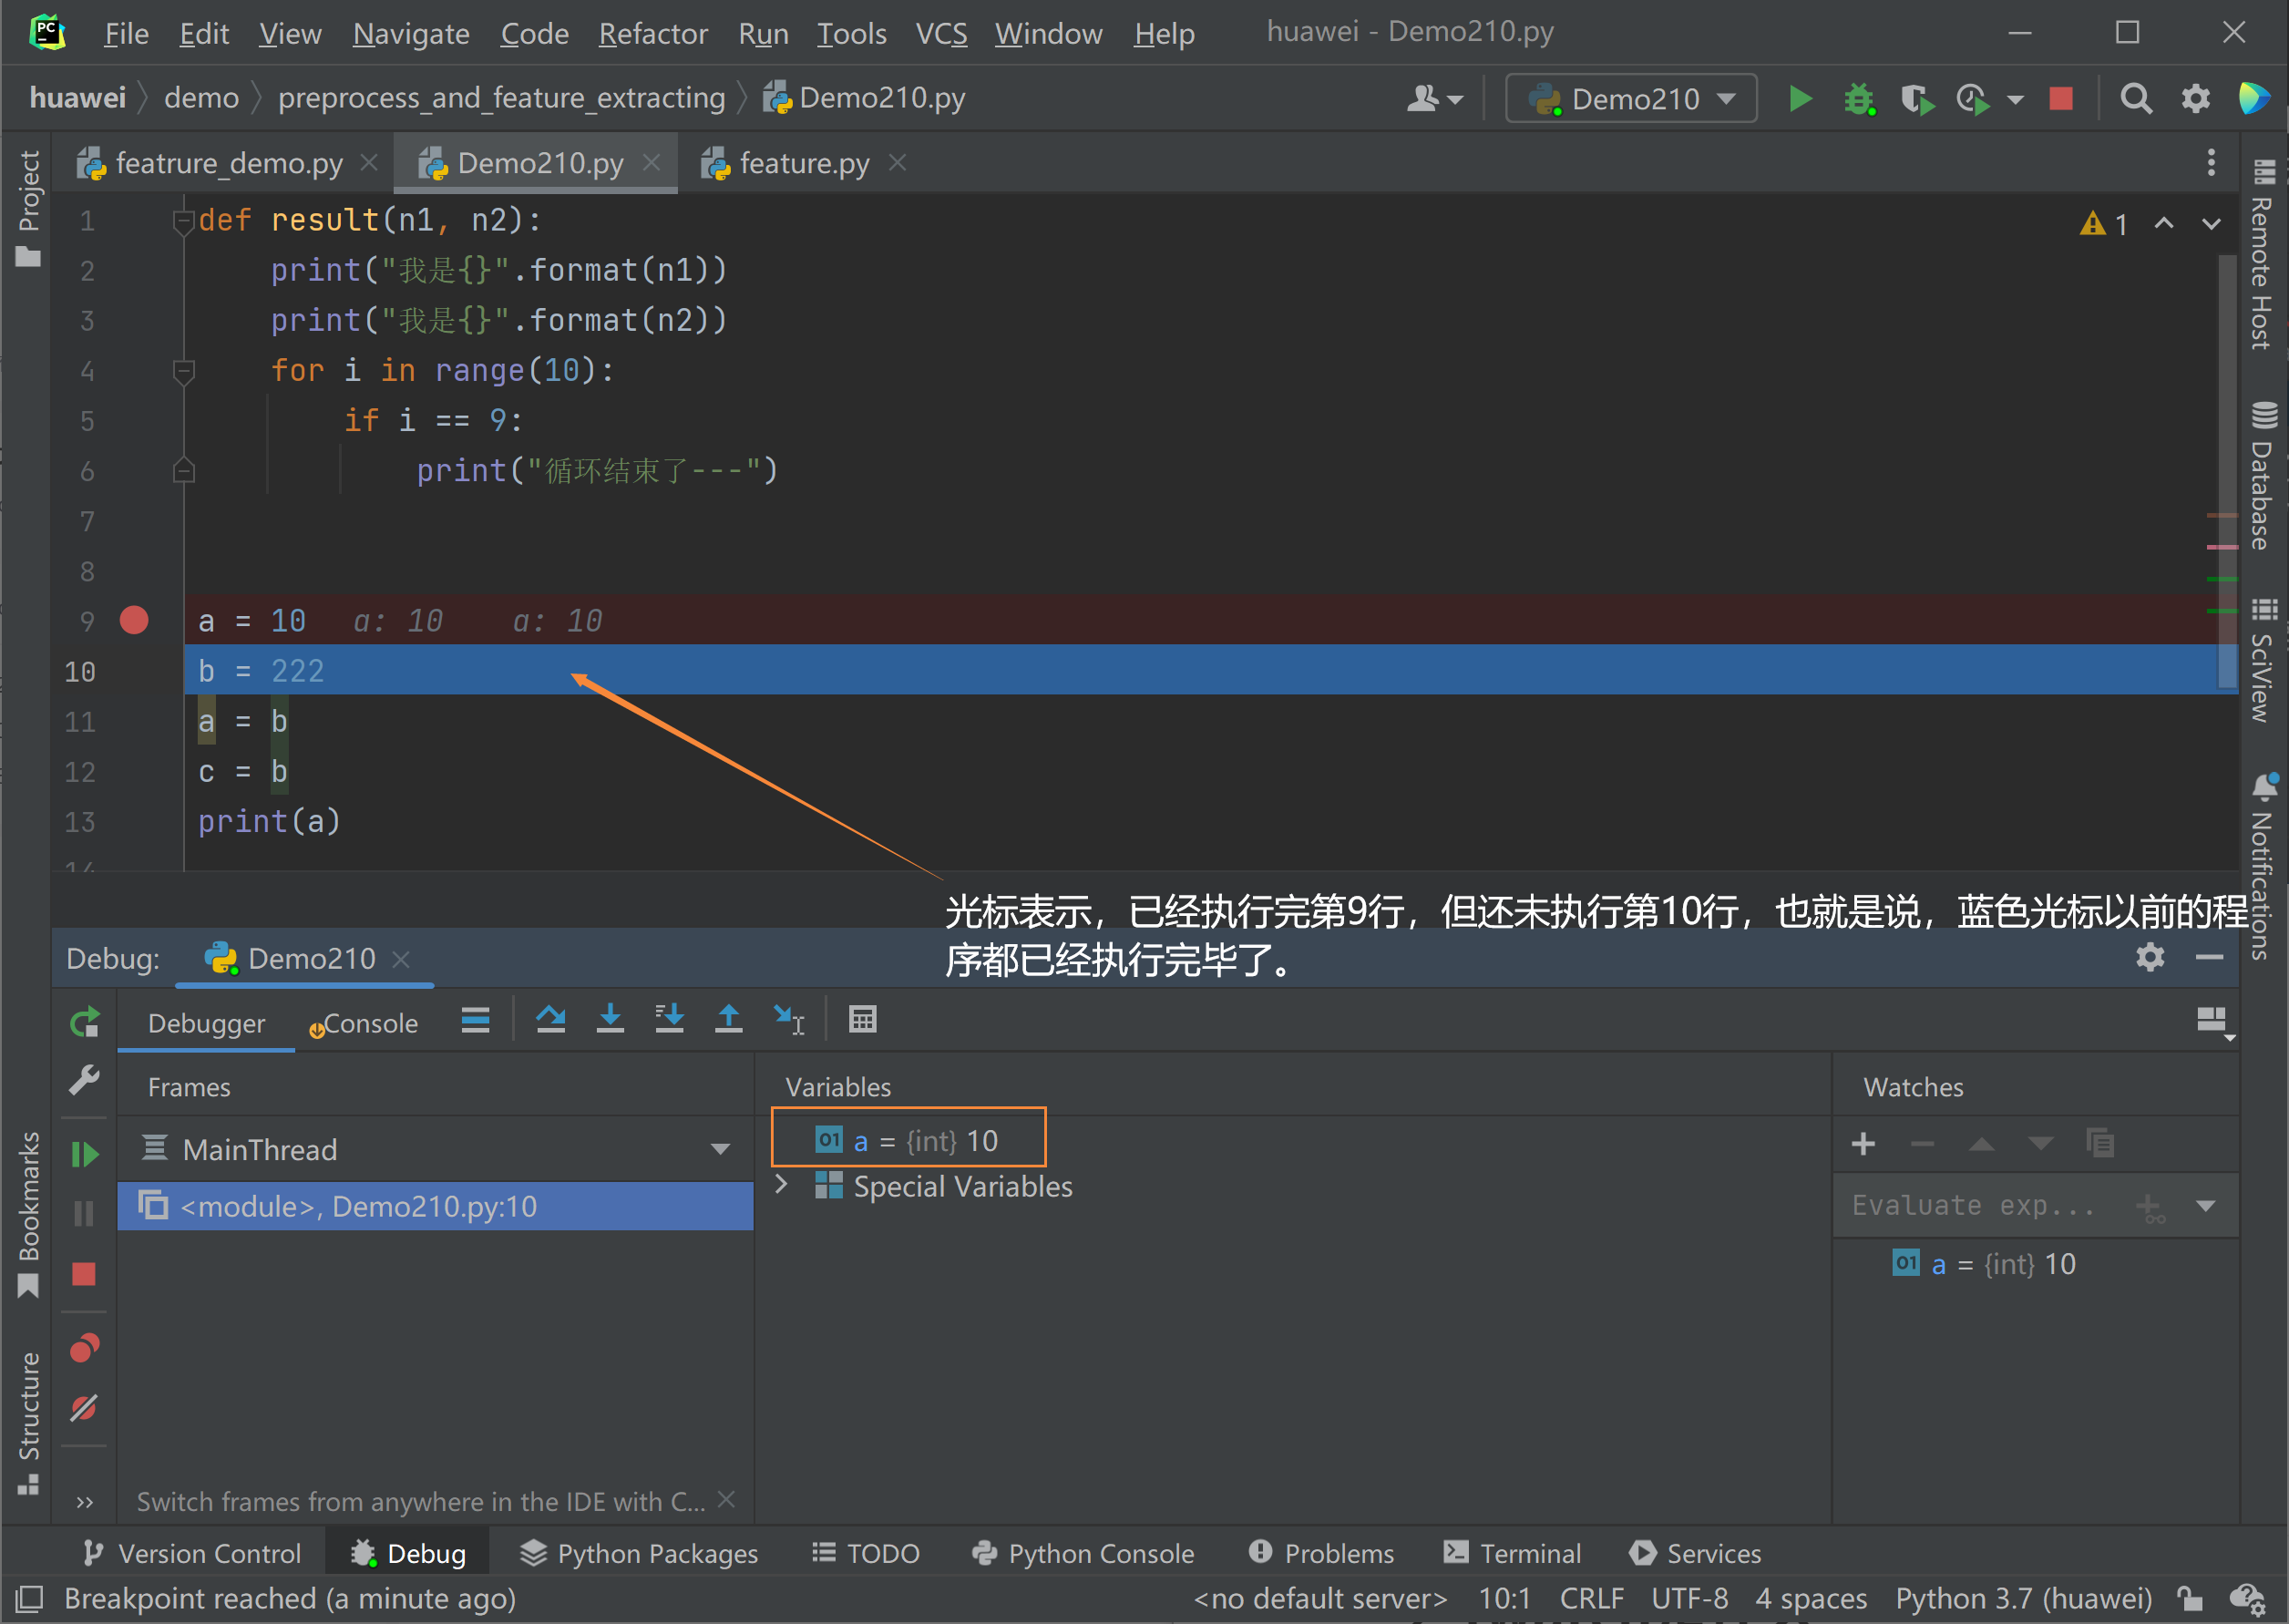
Task: Run with Coverage icon in the top toolbar
Action: coord(1916,99)
